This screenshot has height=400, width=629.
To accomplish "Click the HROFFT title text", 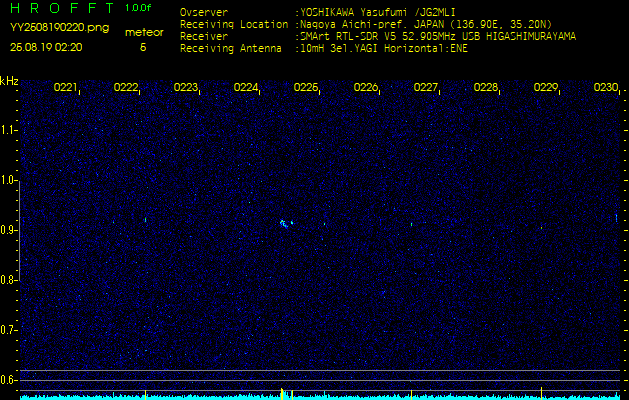I will 63,8.
